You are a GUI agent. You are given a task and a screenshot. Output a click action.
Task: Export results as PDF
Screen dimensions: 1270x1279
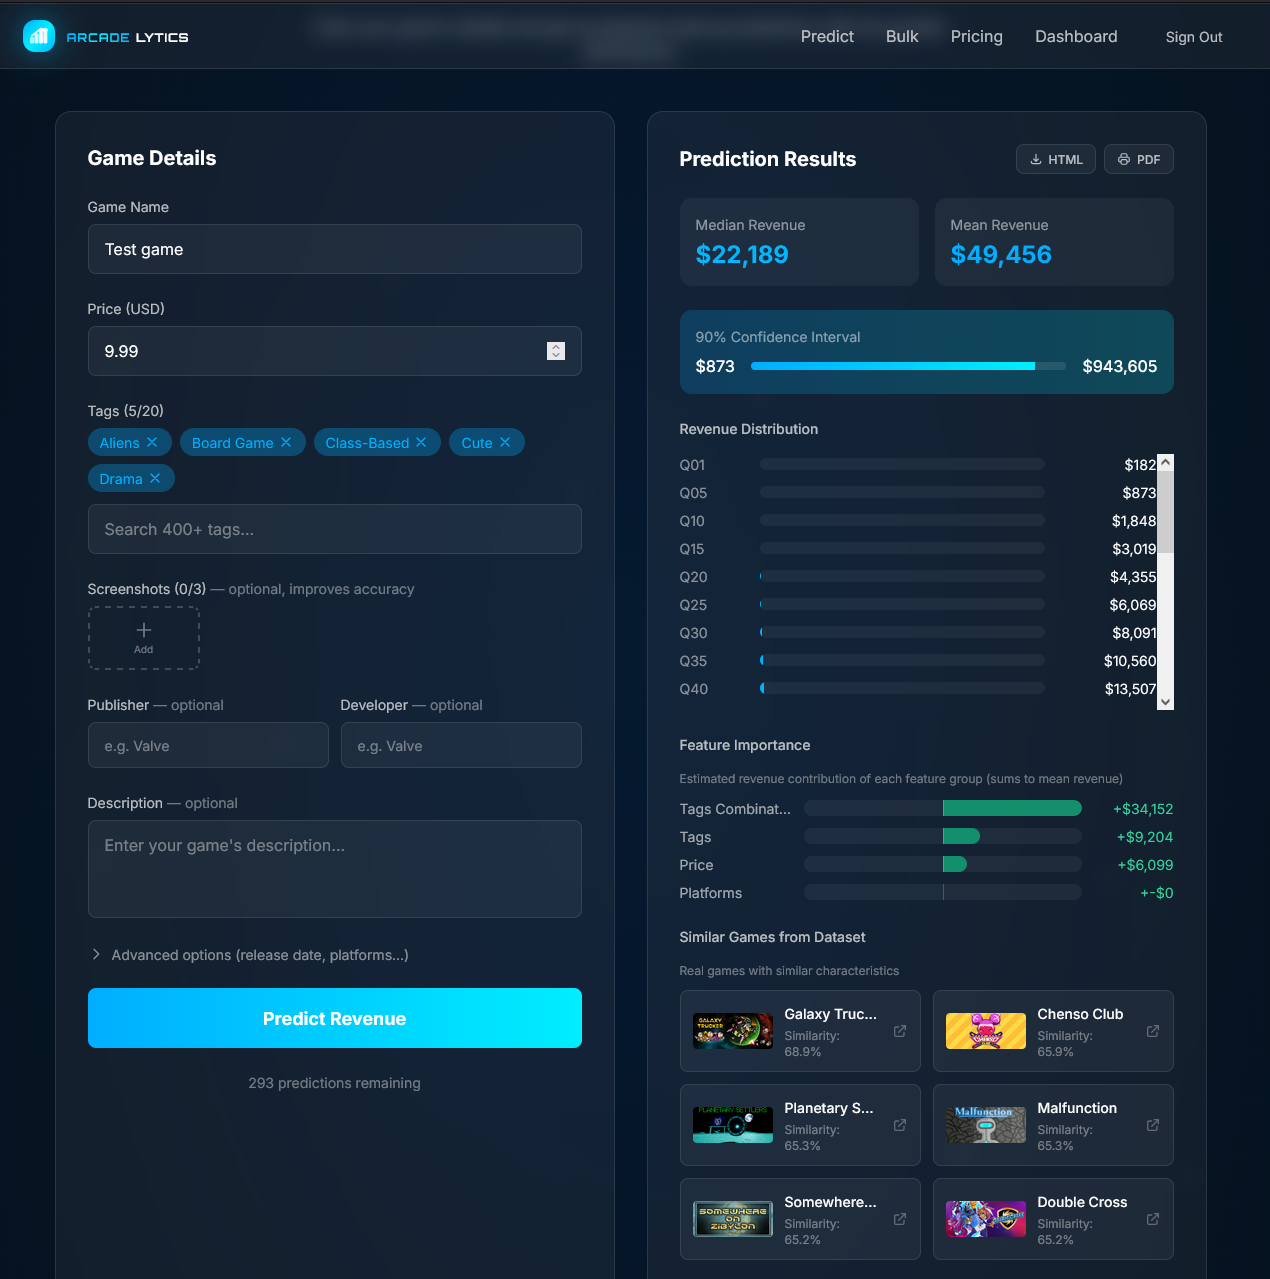point(1139,159)
